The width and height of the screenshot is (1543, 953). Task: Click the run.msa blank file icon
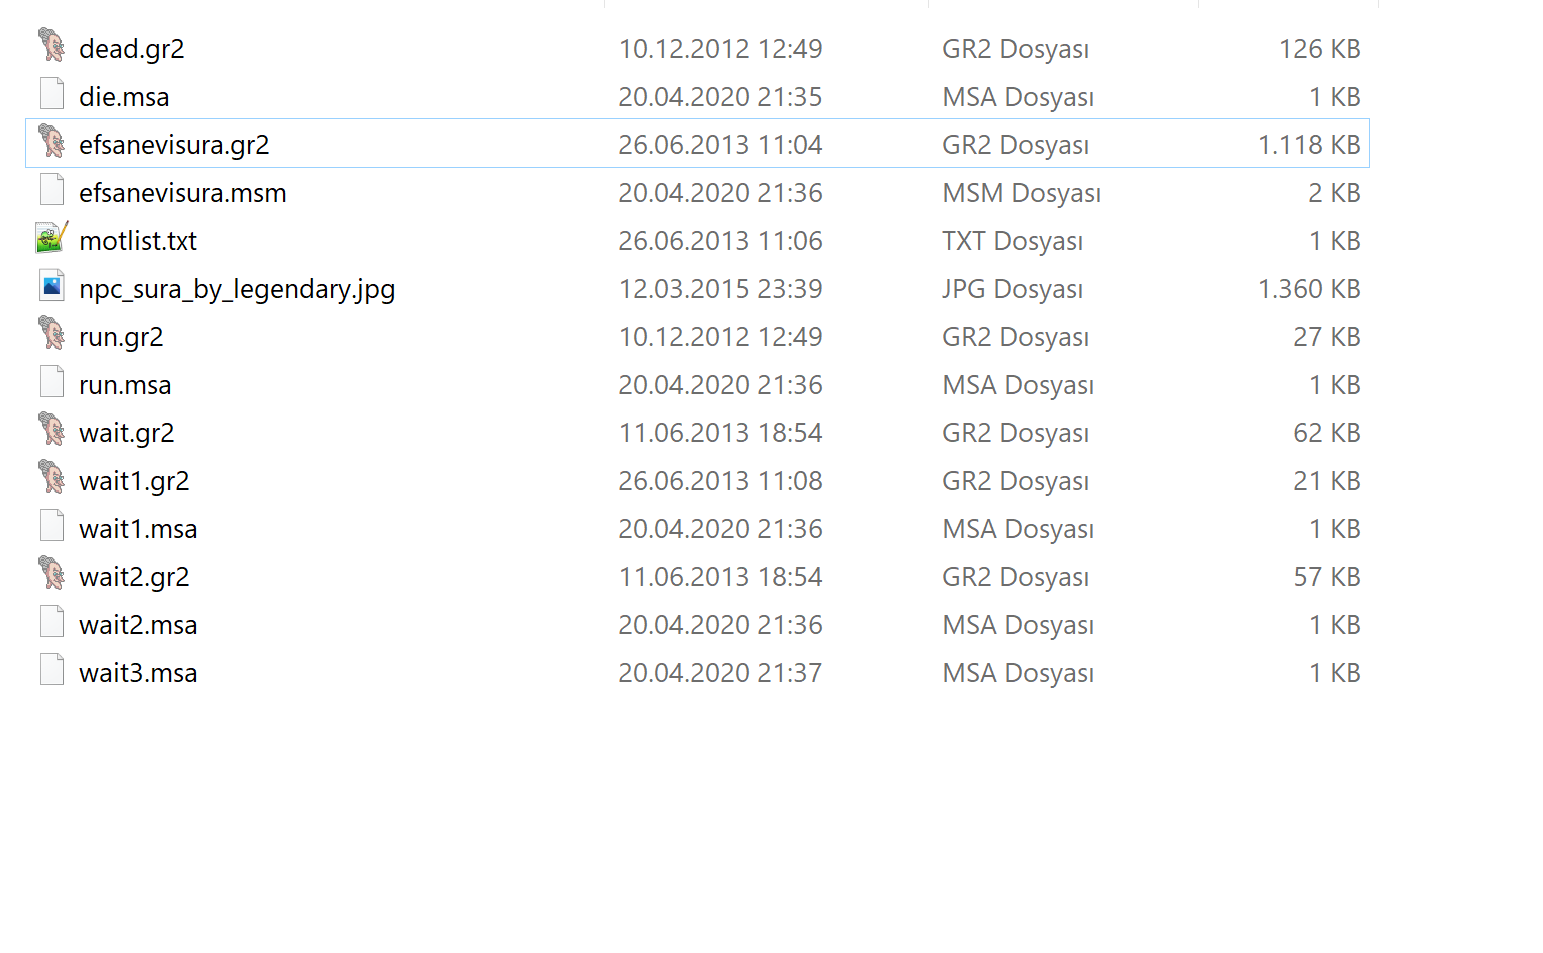tap(52, 381)
